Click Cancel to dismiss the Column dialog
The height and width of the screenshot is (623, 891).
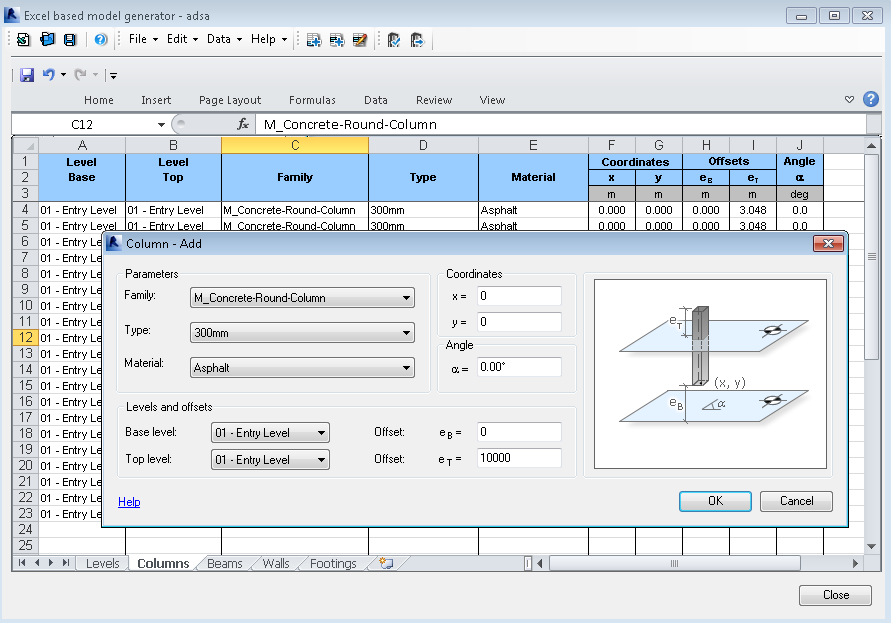tap(796, 501)
